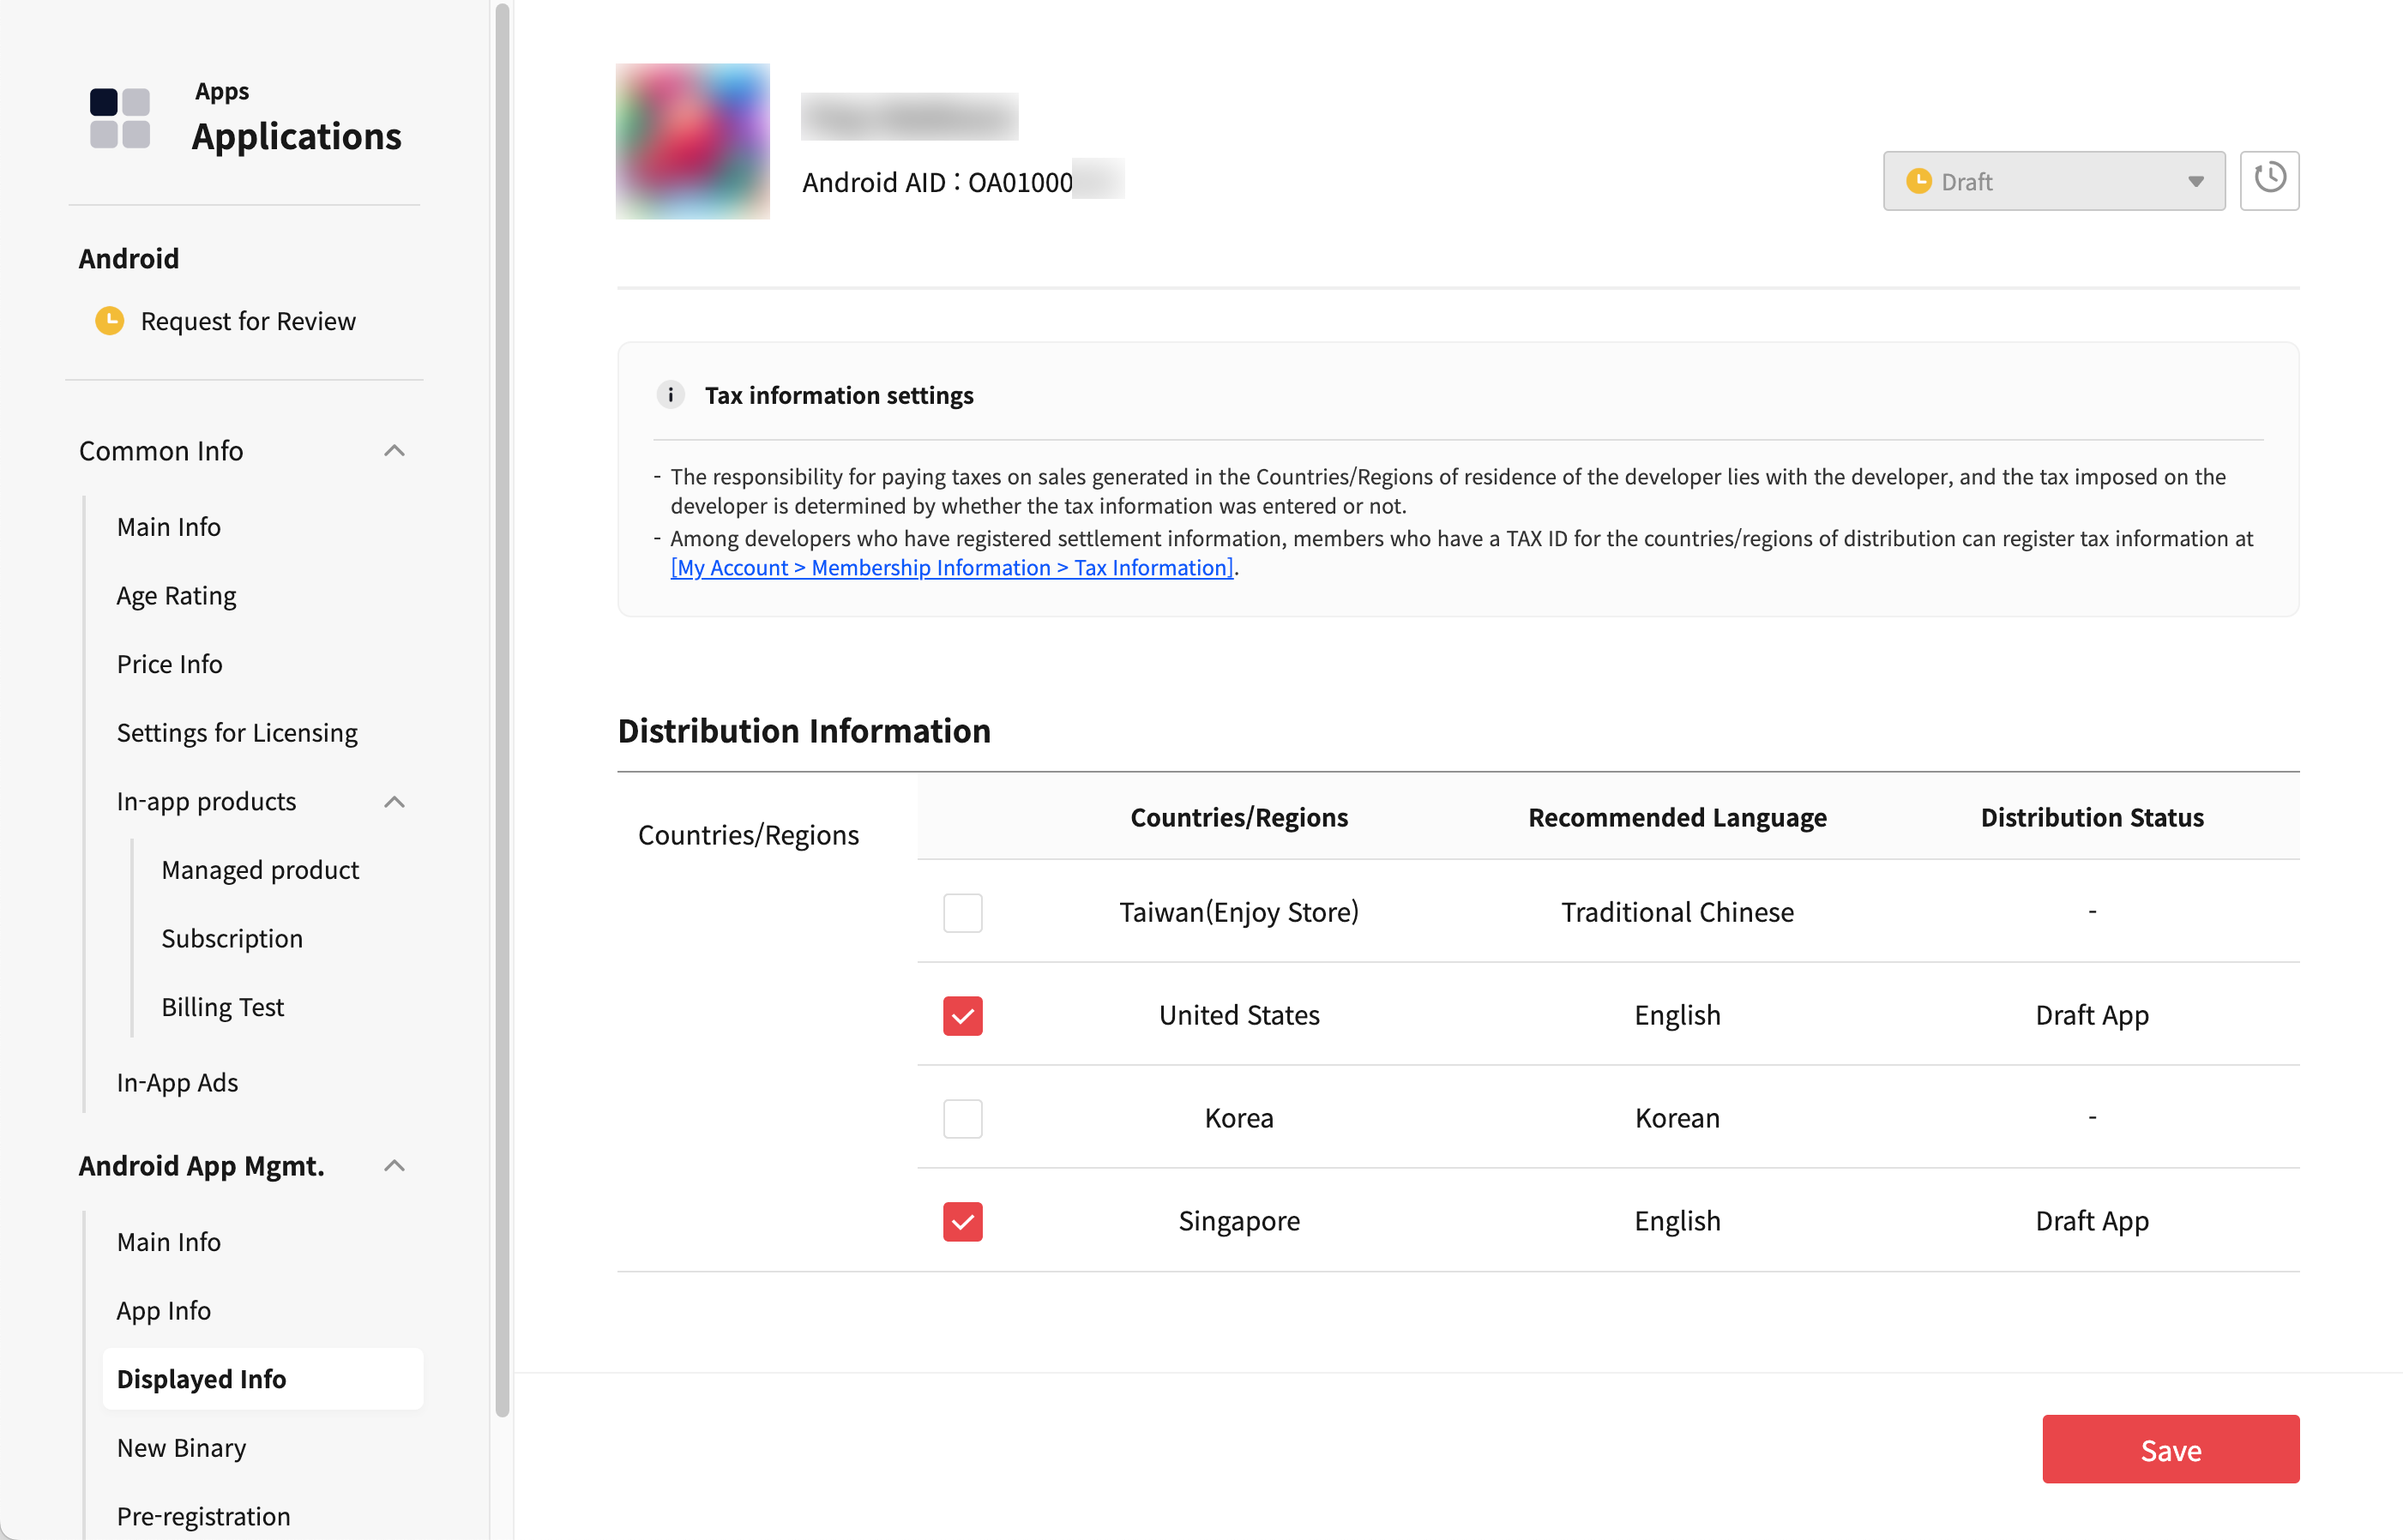Click the Save button
2403x1540 pixels.
[2170, 1449]
